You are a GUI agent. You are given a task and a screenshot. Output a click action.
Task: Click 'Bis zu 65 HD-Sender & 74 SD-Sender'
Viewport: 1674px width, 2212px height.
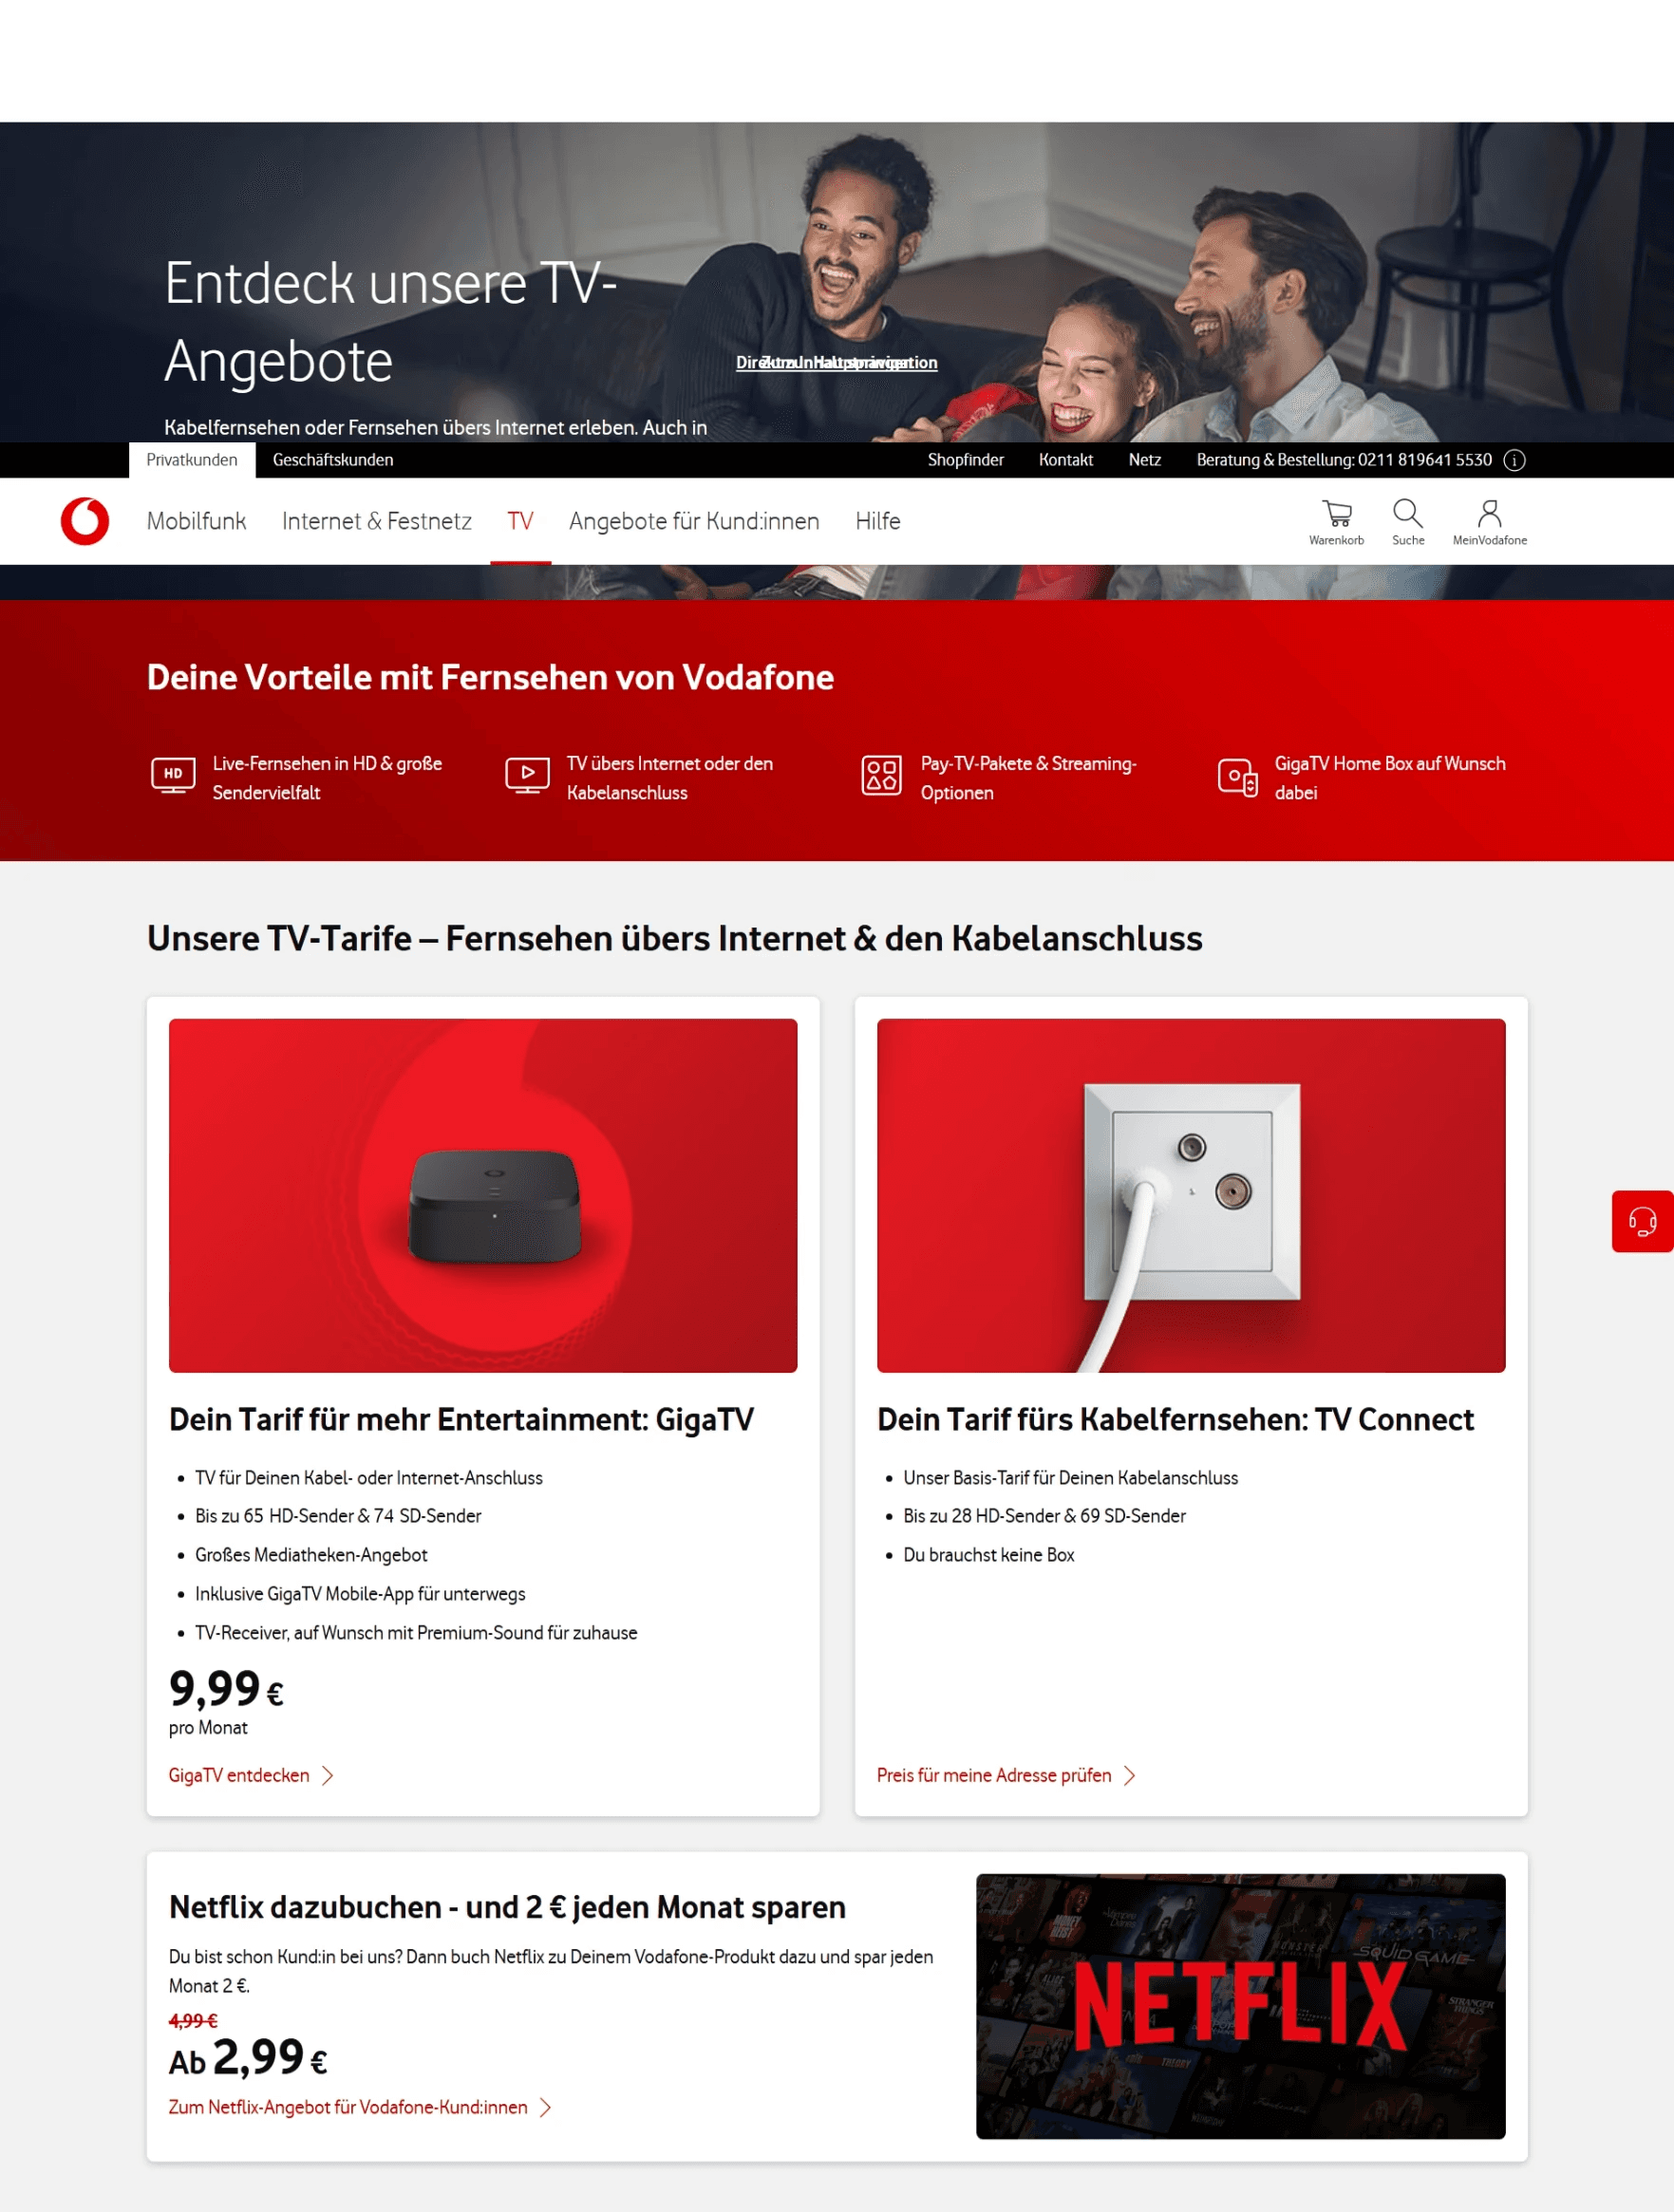[338, 1516]
